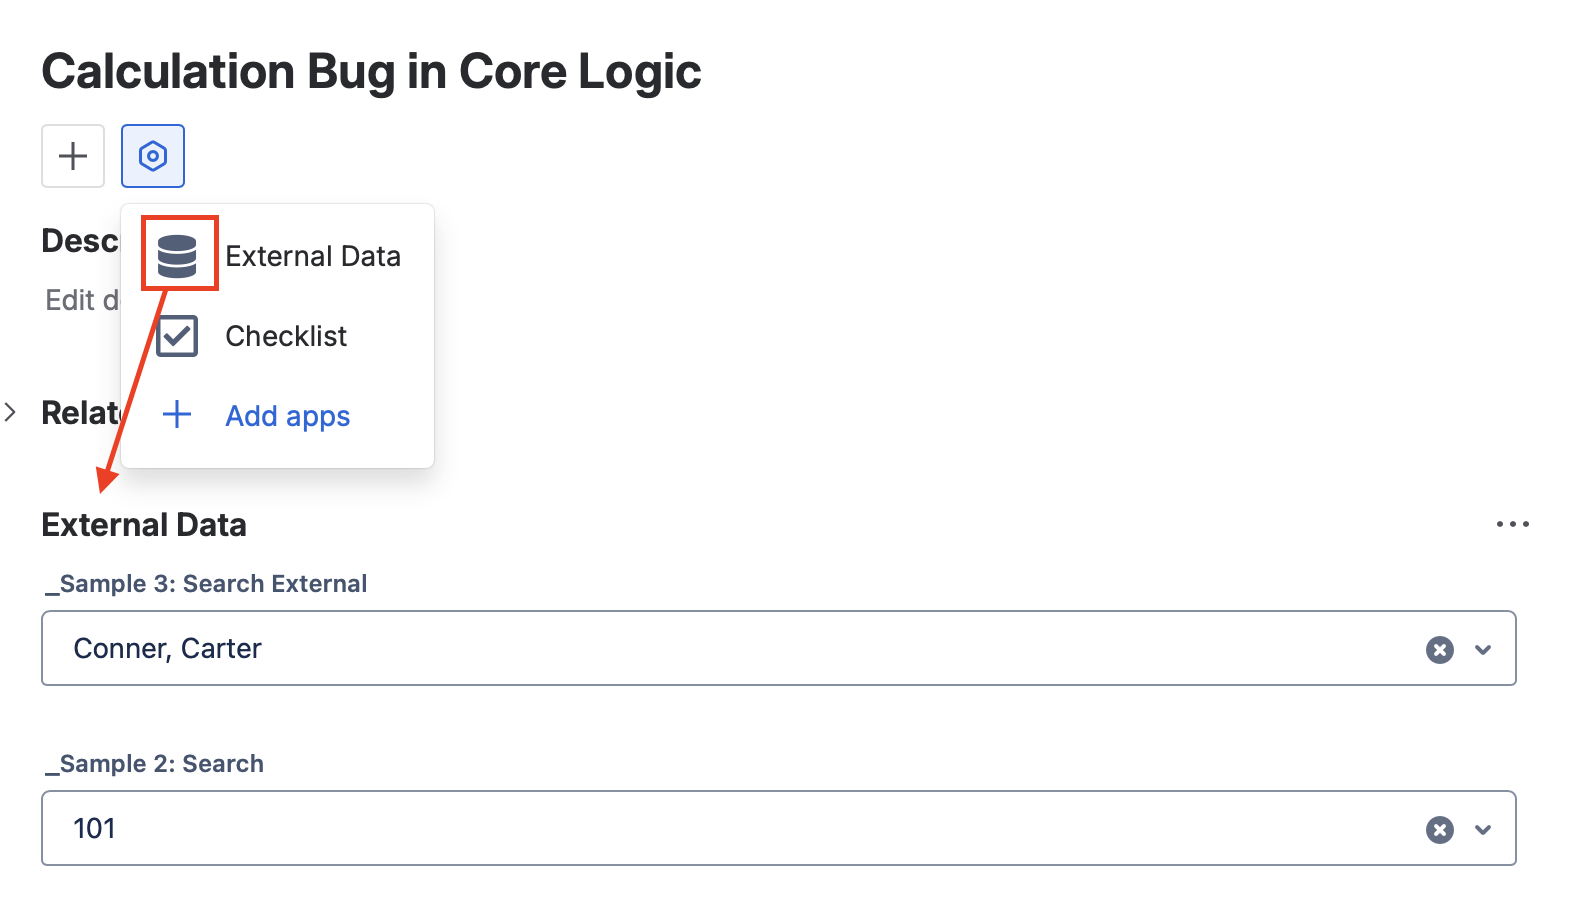Click the hexagon apps button
1592x904 pixels.
pos(153,156)
